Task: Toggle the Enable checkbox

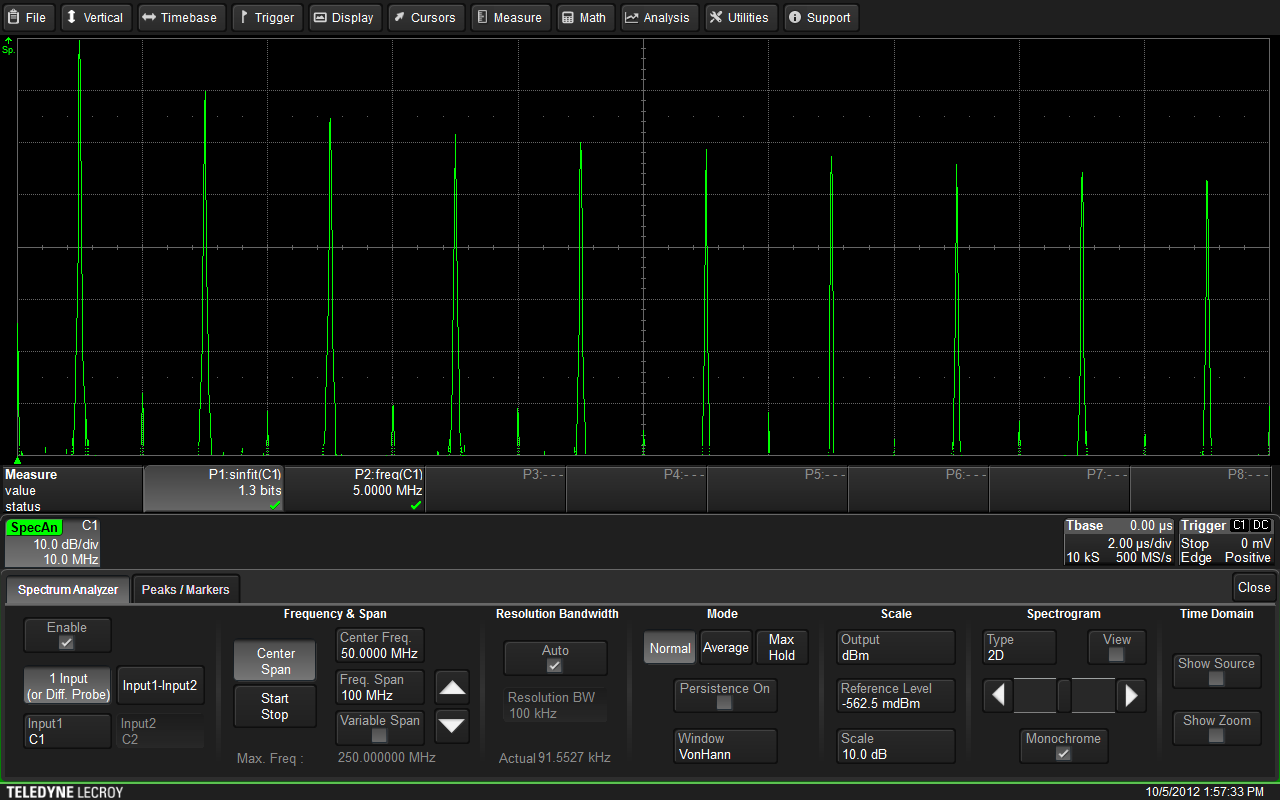Action: [67, 642]
